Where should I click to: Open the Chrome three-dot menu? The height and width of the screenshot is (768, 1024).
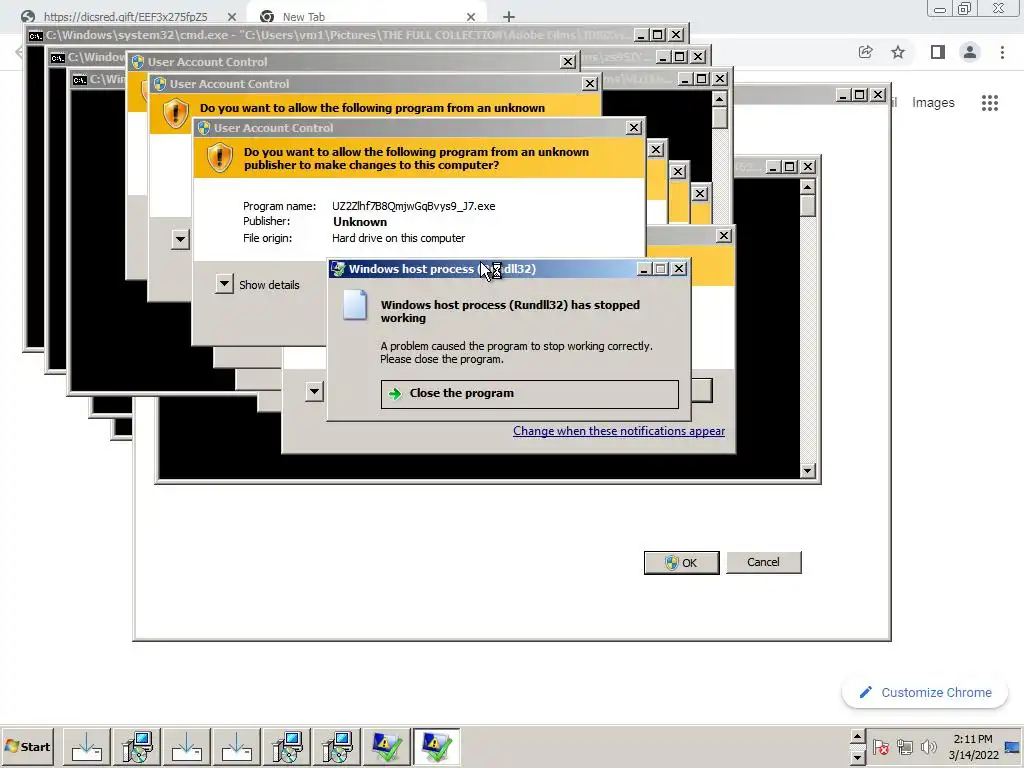click(1002, 52)
